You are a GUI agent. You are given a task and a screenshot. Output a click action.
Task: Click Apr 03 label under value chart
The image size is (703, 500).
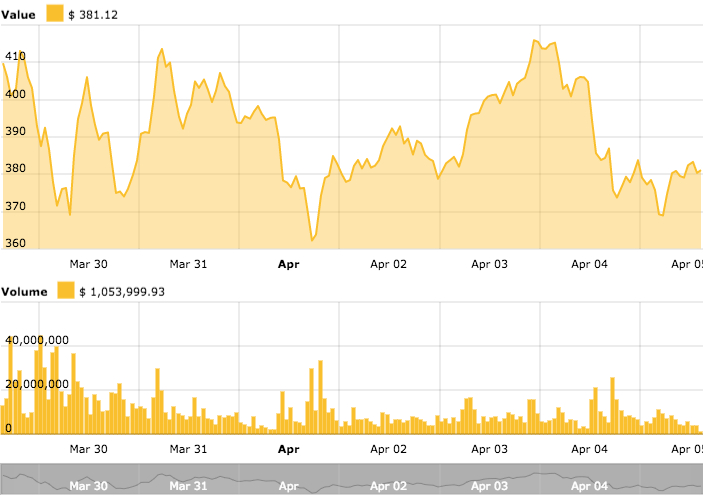pos(490,264)
